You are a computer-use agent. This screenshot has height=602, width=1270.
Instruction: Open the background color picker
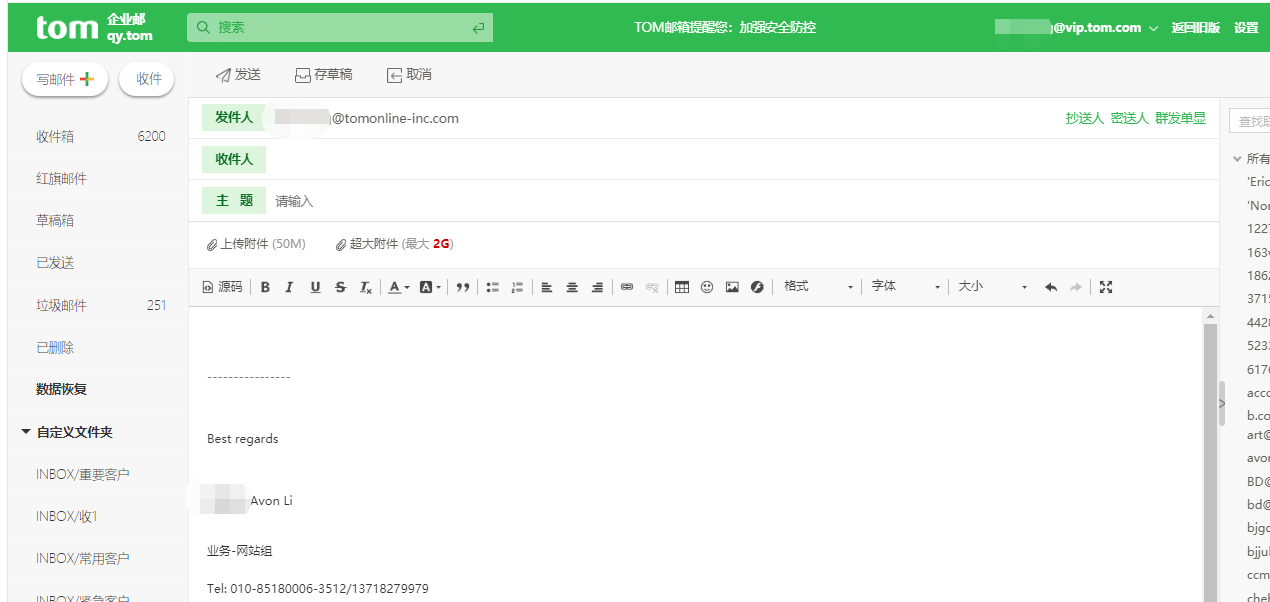coord(430,287)
